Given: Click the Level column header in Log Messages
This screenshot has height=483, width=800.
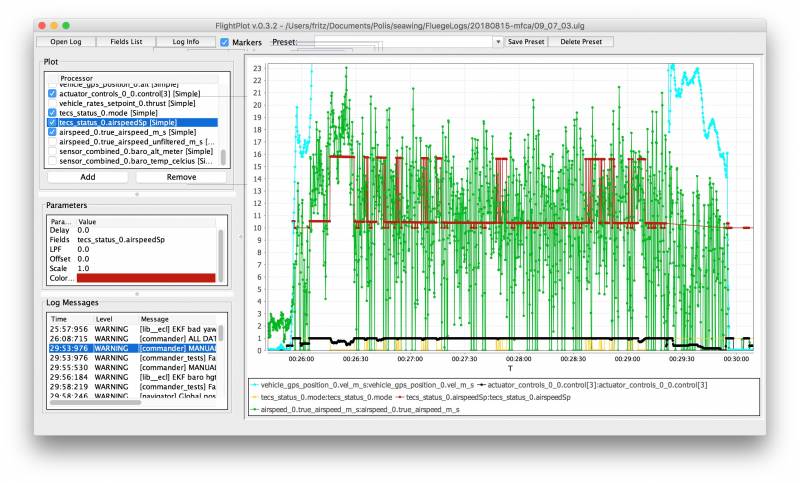Looking at the screenshot, I should [104, 317].
